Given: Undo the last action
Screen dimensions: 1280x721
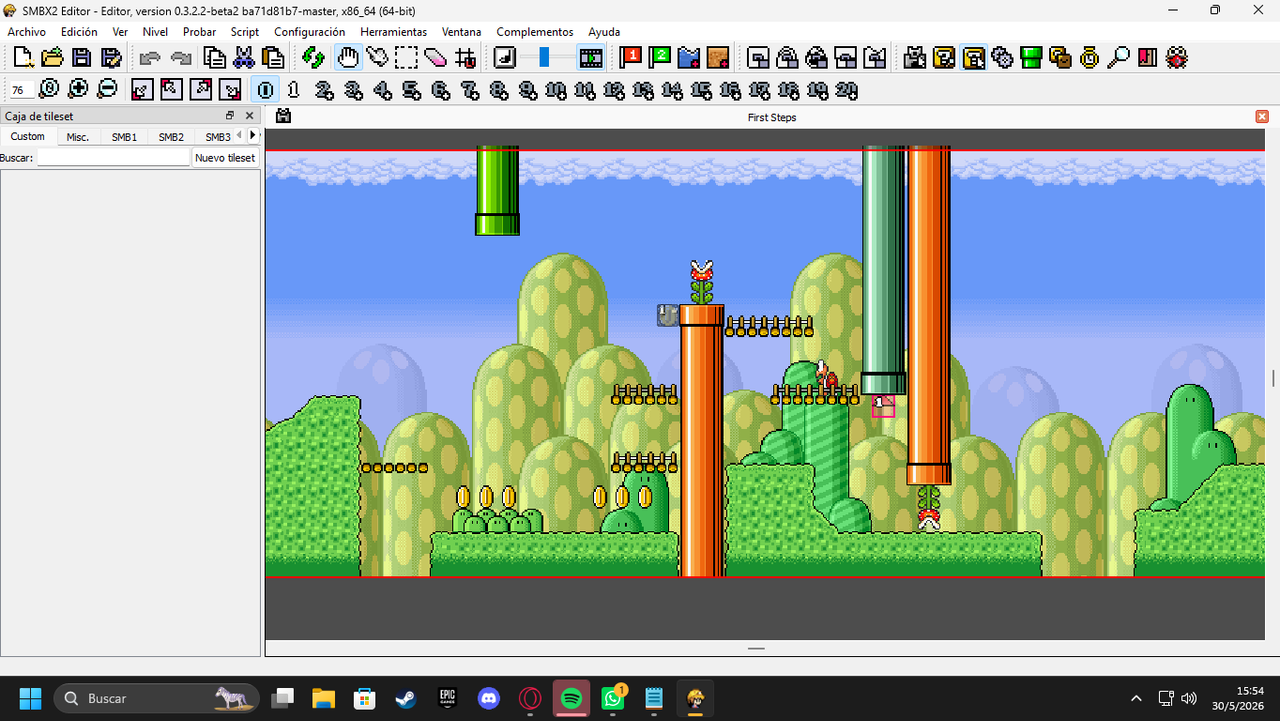Looking at the screenshot, I should 151,58.
